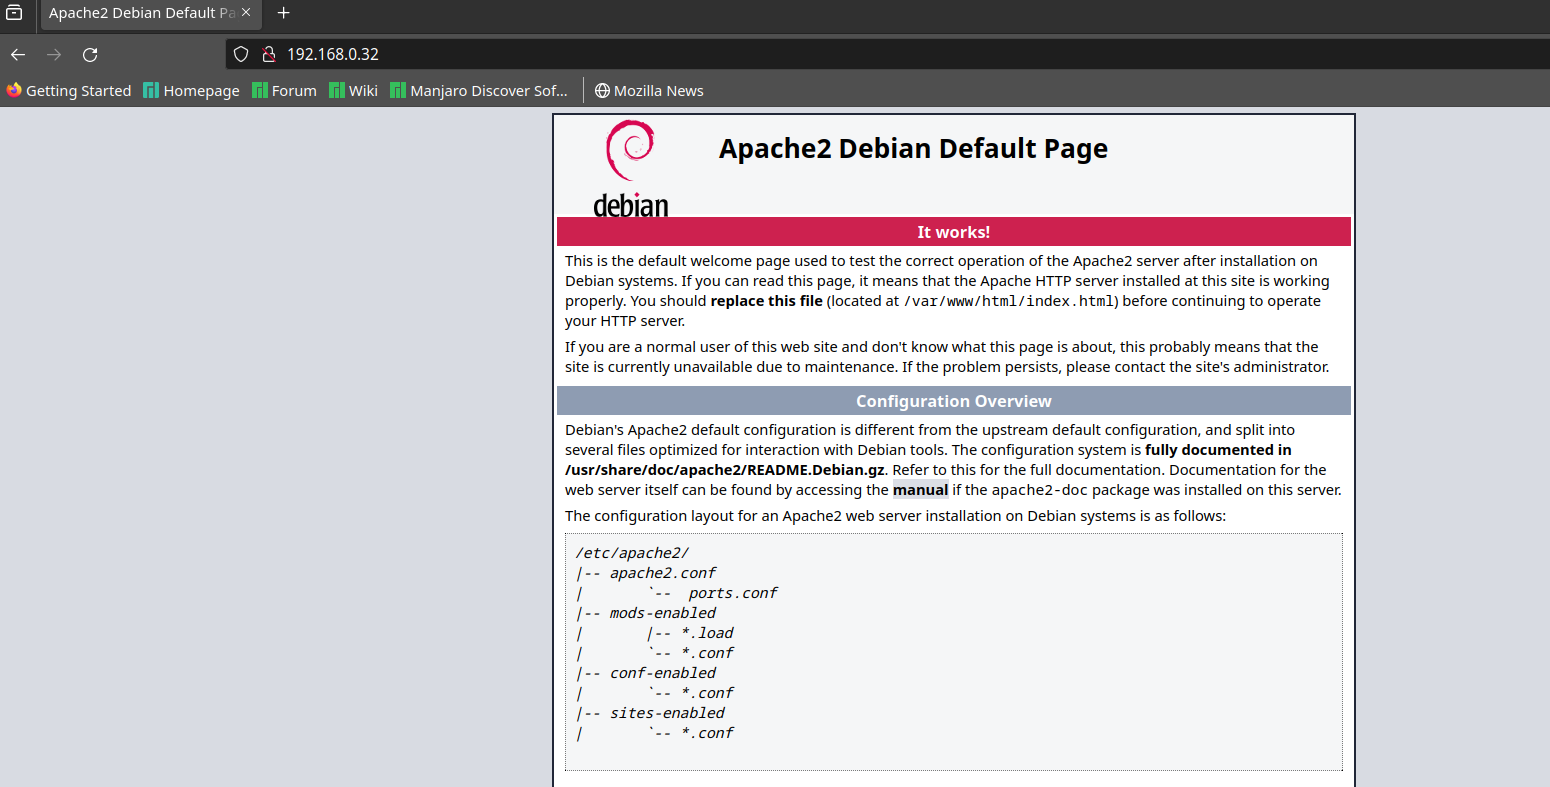The height and width of the screenshot is (787, 1550).
Task: Open Firefox View tab list icon
Action: [14, 13]
